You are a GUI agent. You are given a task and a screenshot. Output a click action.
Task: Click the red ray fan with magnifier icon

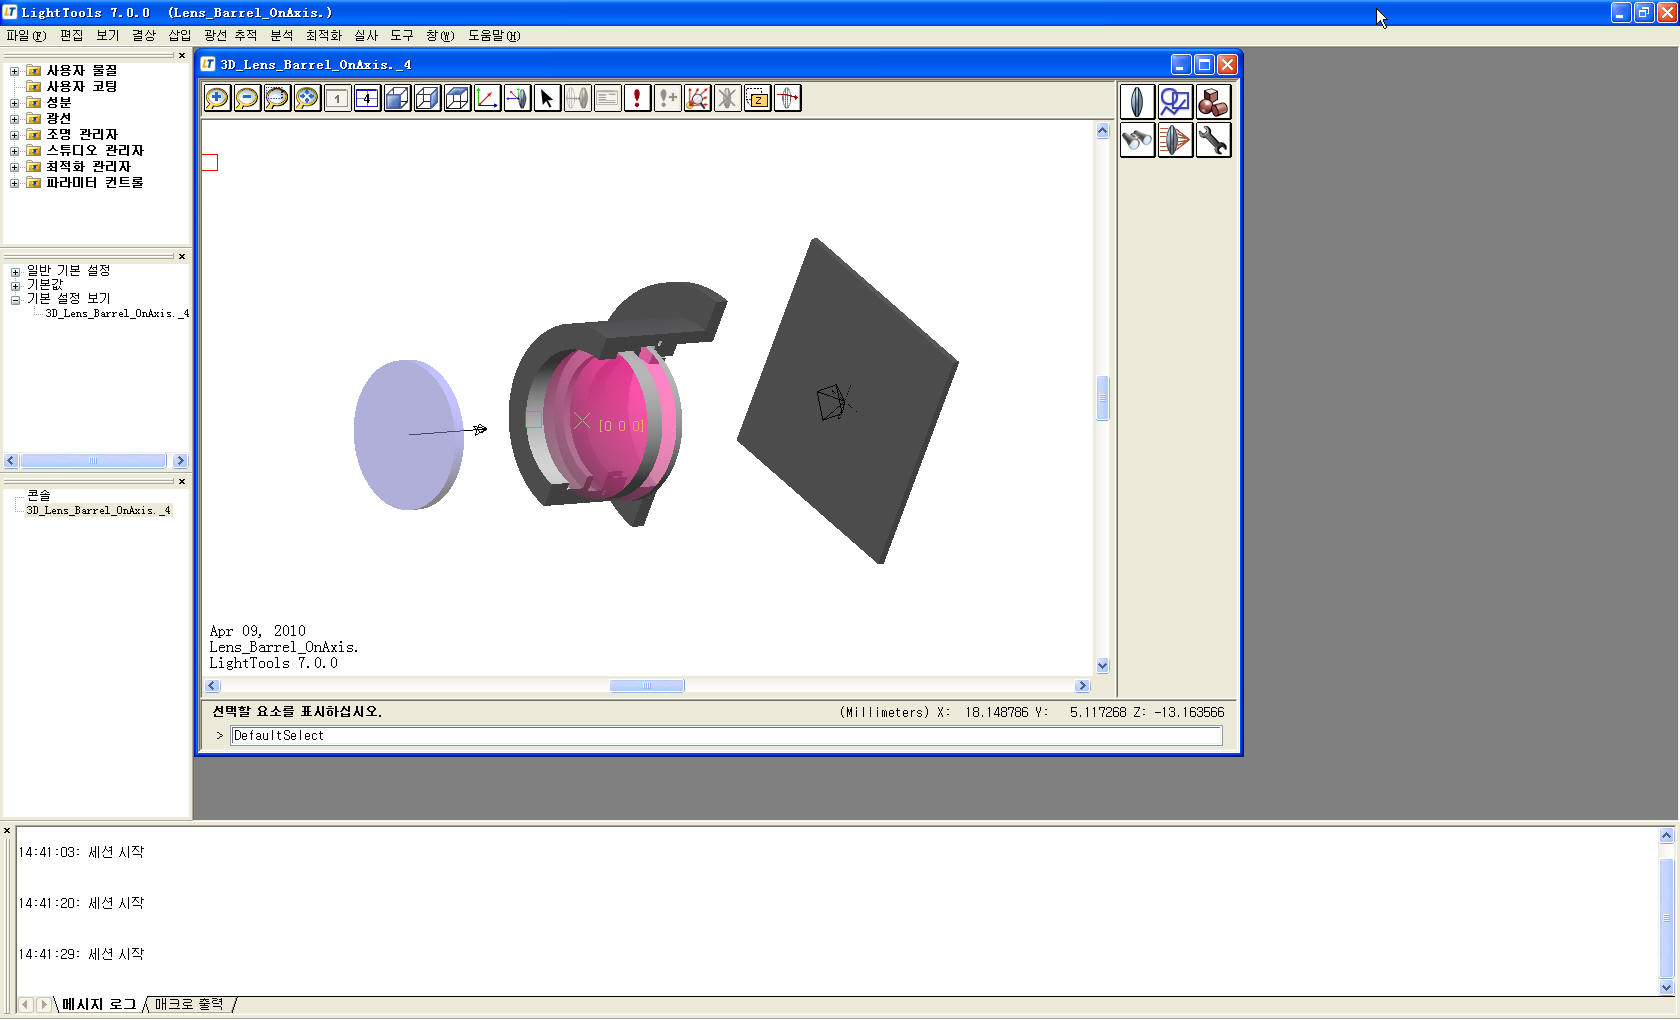697,98
